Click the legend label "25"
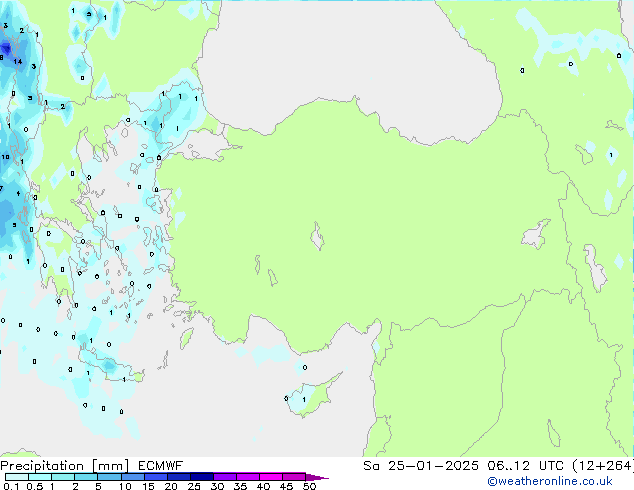Image resolution: width=634 pixels, height=490 pixels. 194,486
